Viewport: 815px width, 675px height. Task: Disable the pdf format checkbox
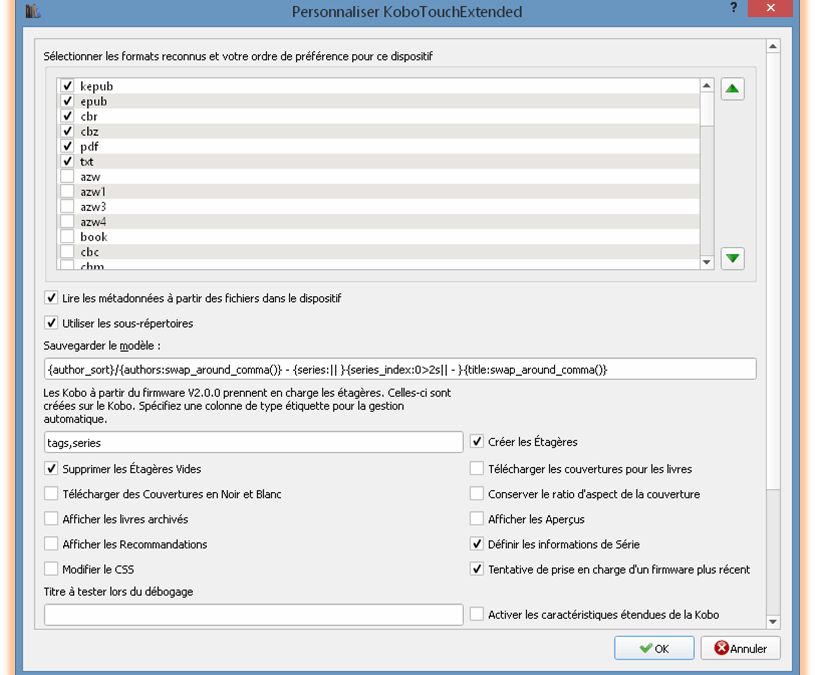(x=67, y=146)
